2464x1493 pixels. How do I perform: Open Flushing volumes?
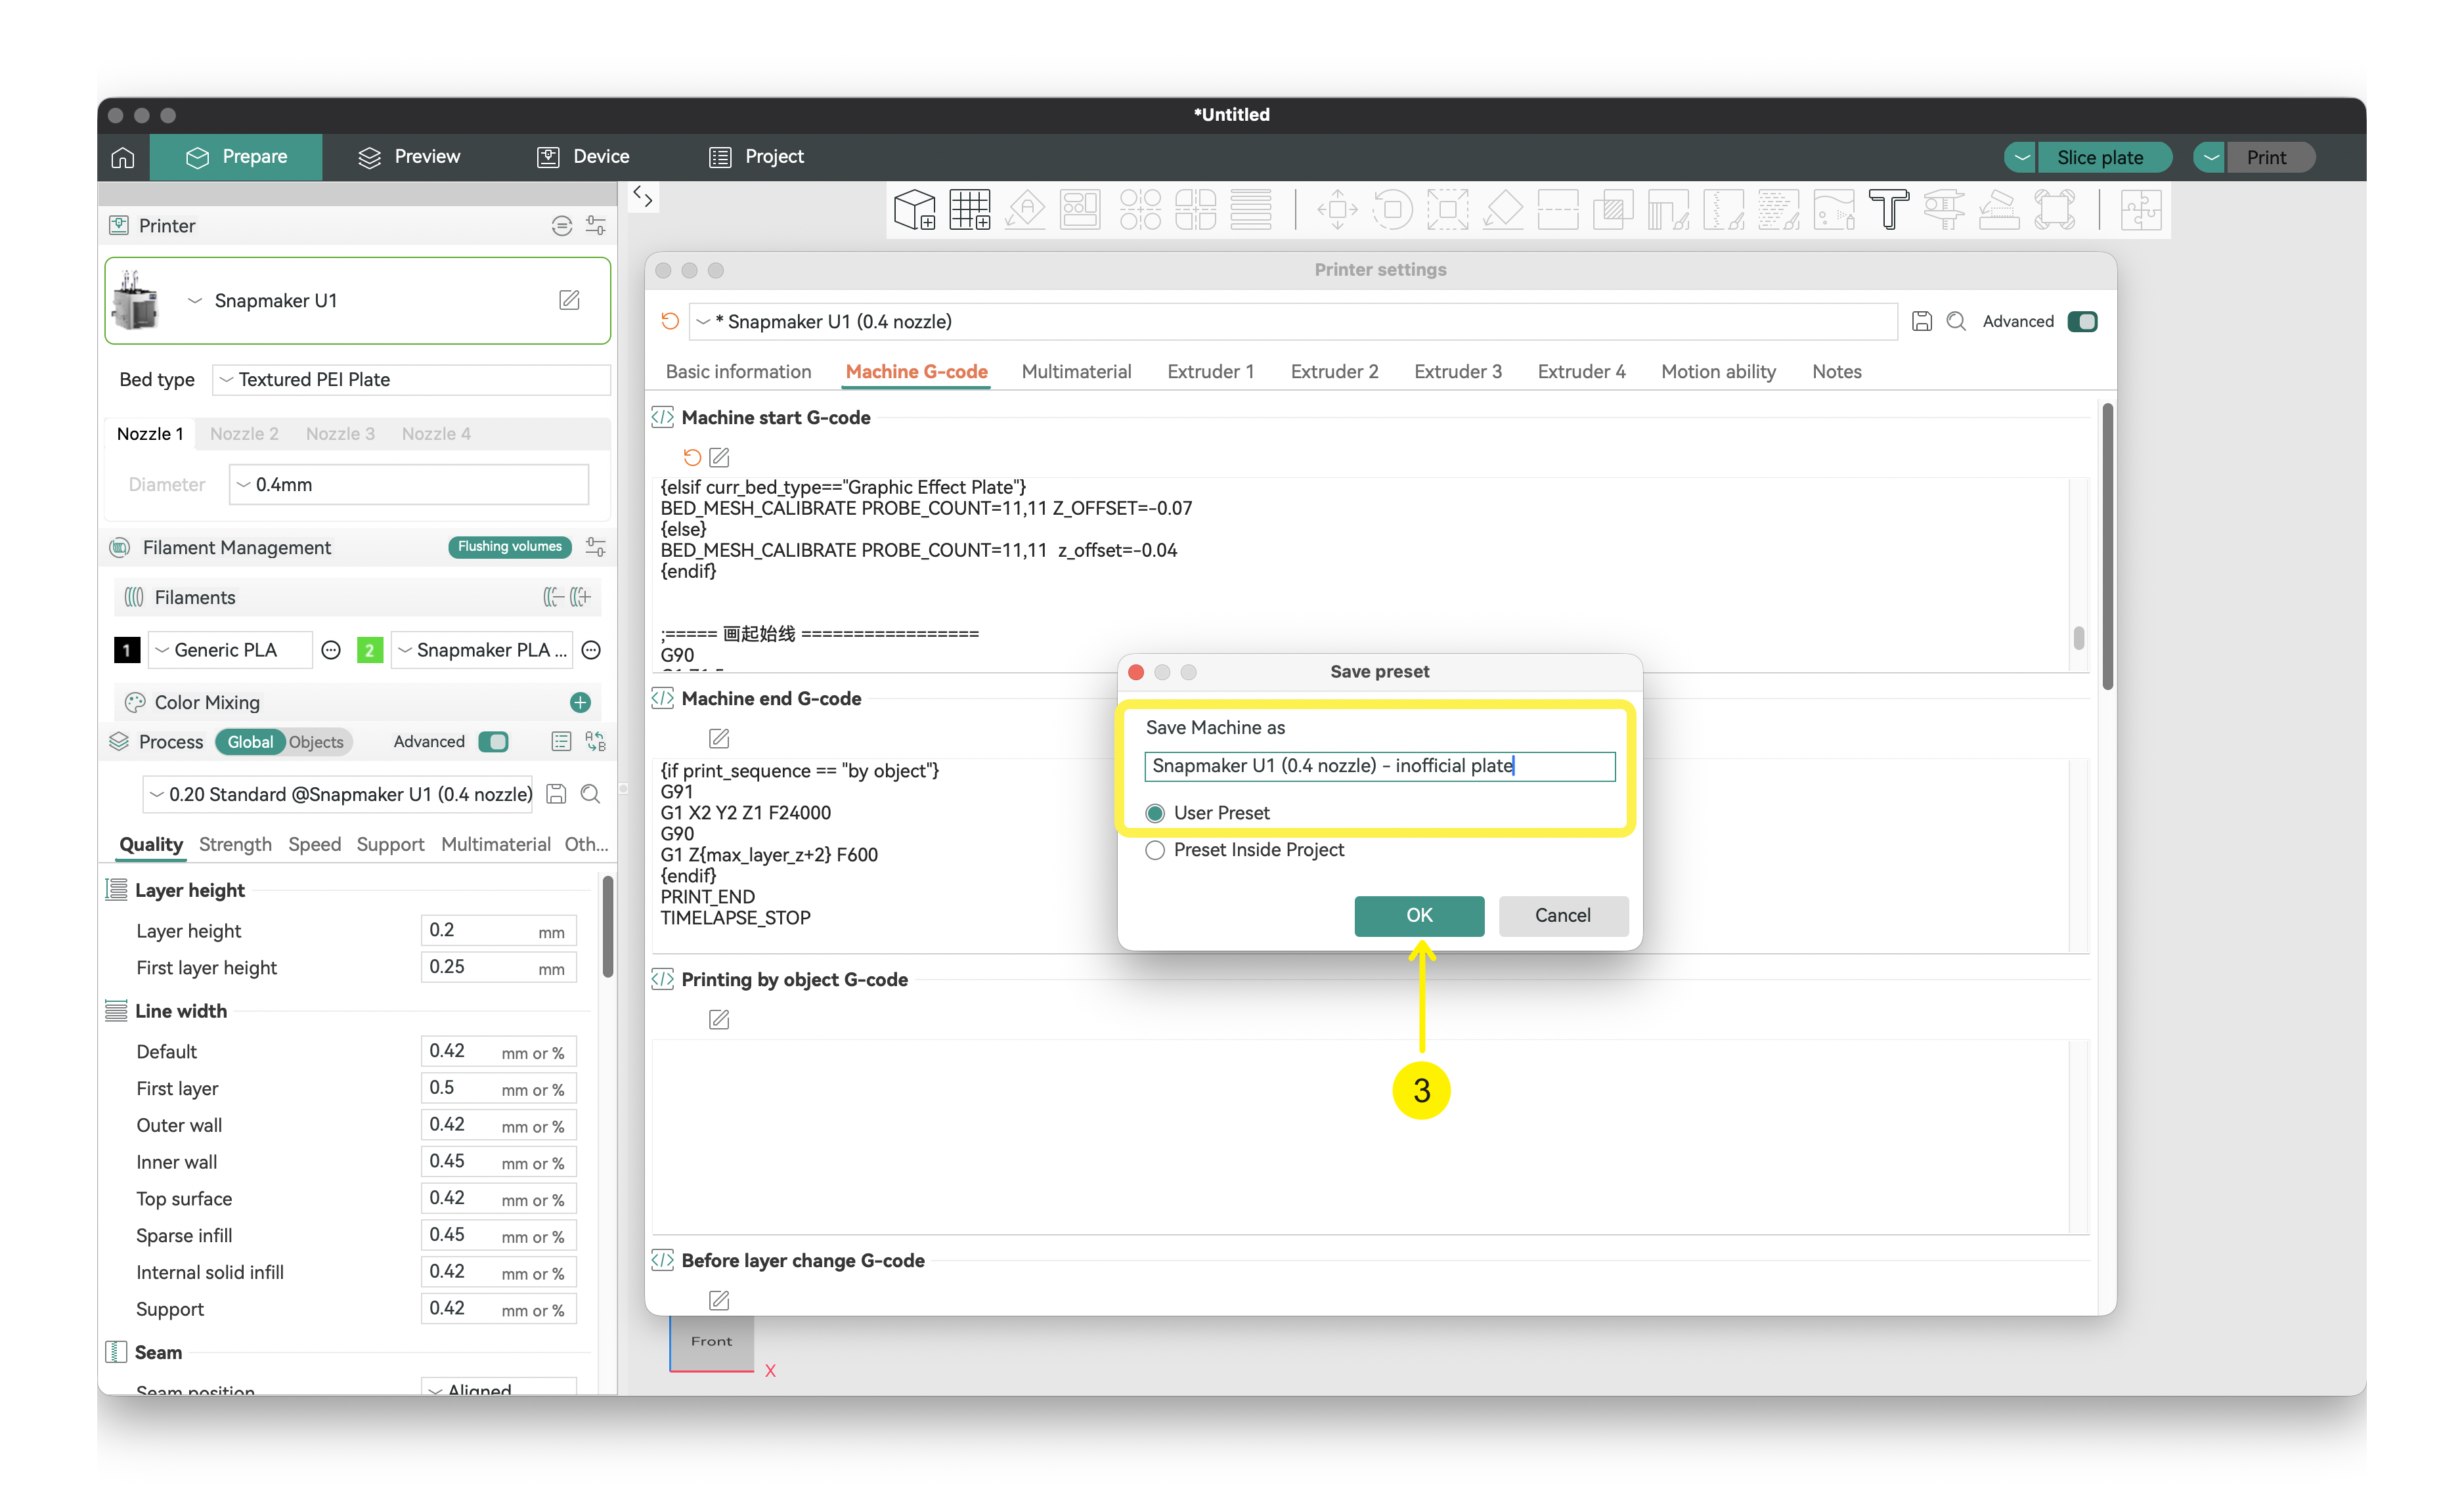pos(510,547)
